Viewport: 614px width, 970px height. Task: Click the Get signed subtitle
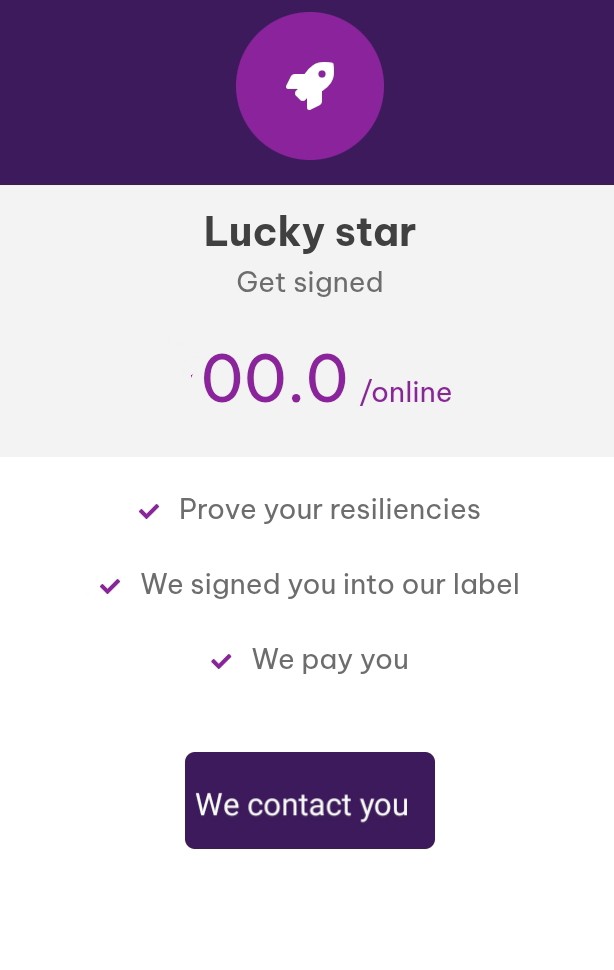point(310,283)
